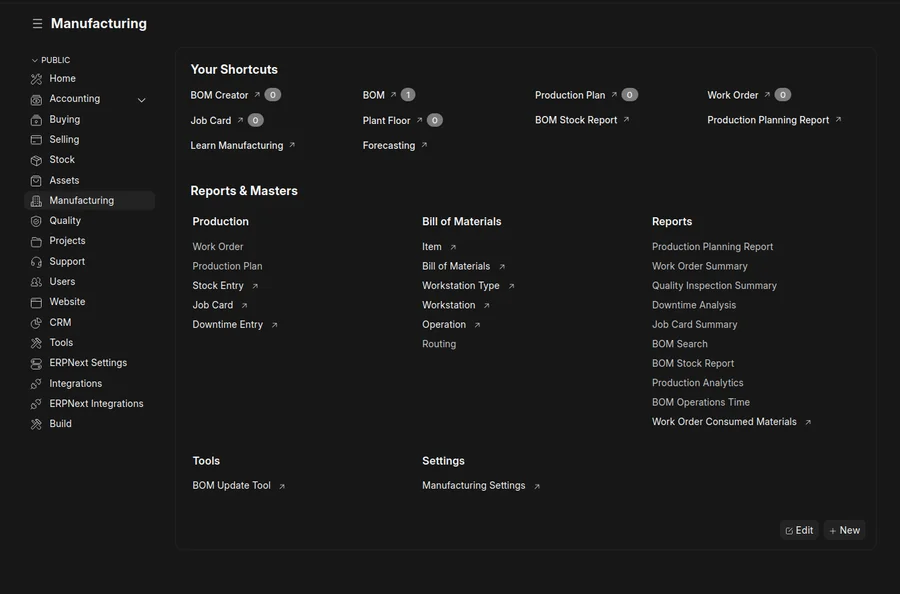Click the Stock box icon in sidebar
Screen dimensions: 900x594
[36, 160]
